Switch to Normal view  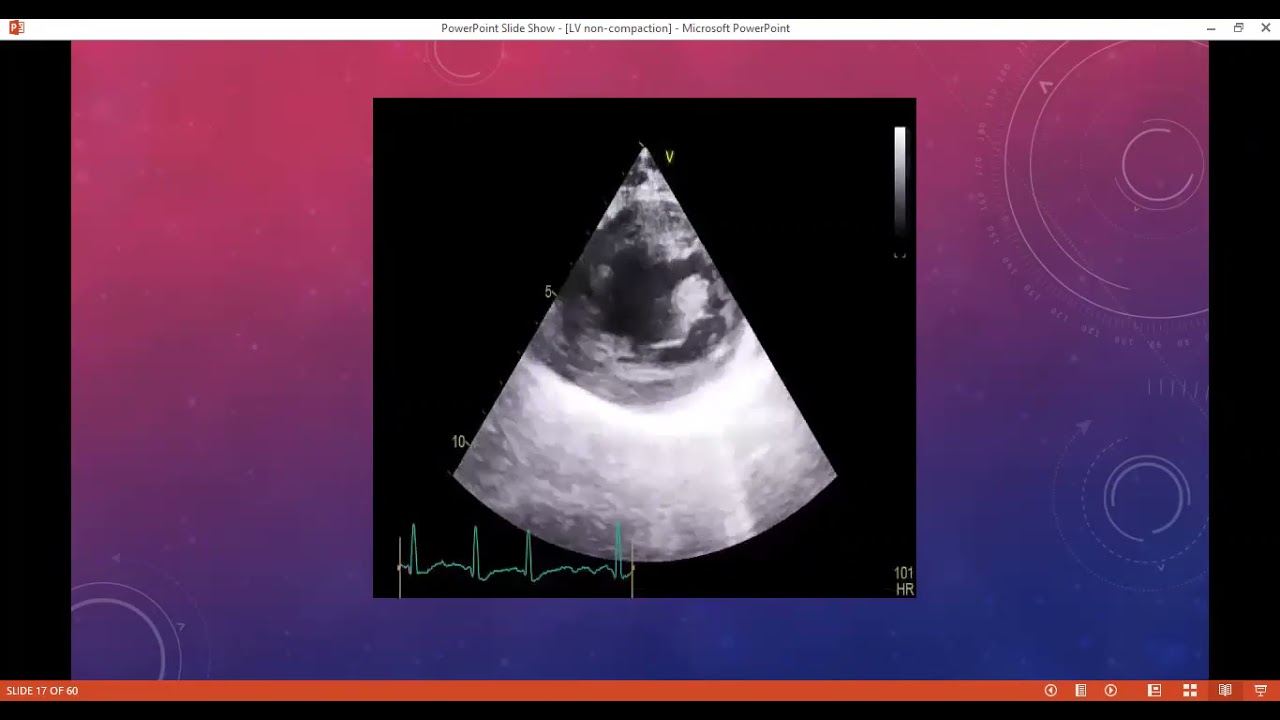1154,690
